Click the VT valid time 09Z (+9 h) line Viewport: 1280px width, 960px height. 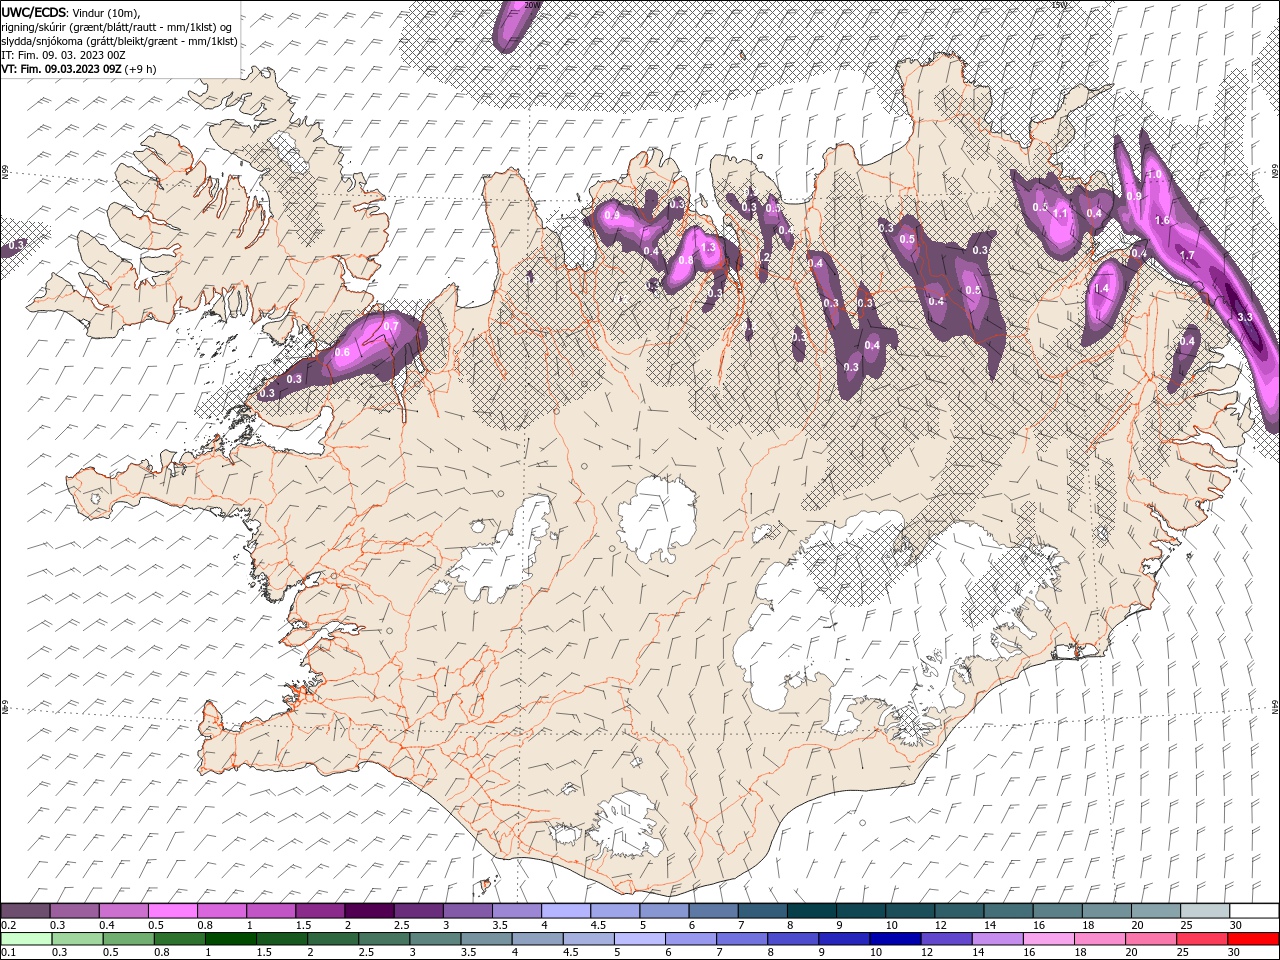click(x=79, y=69)
